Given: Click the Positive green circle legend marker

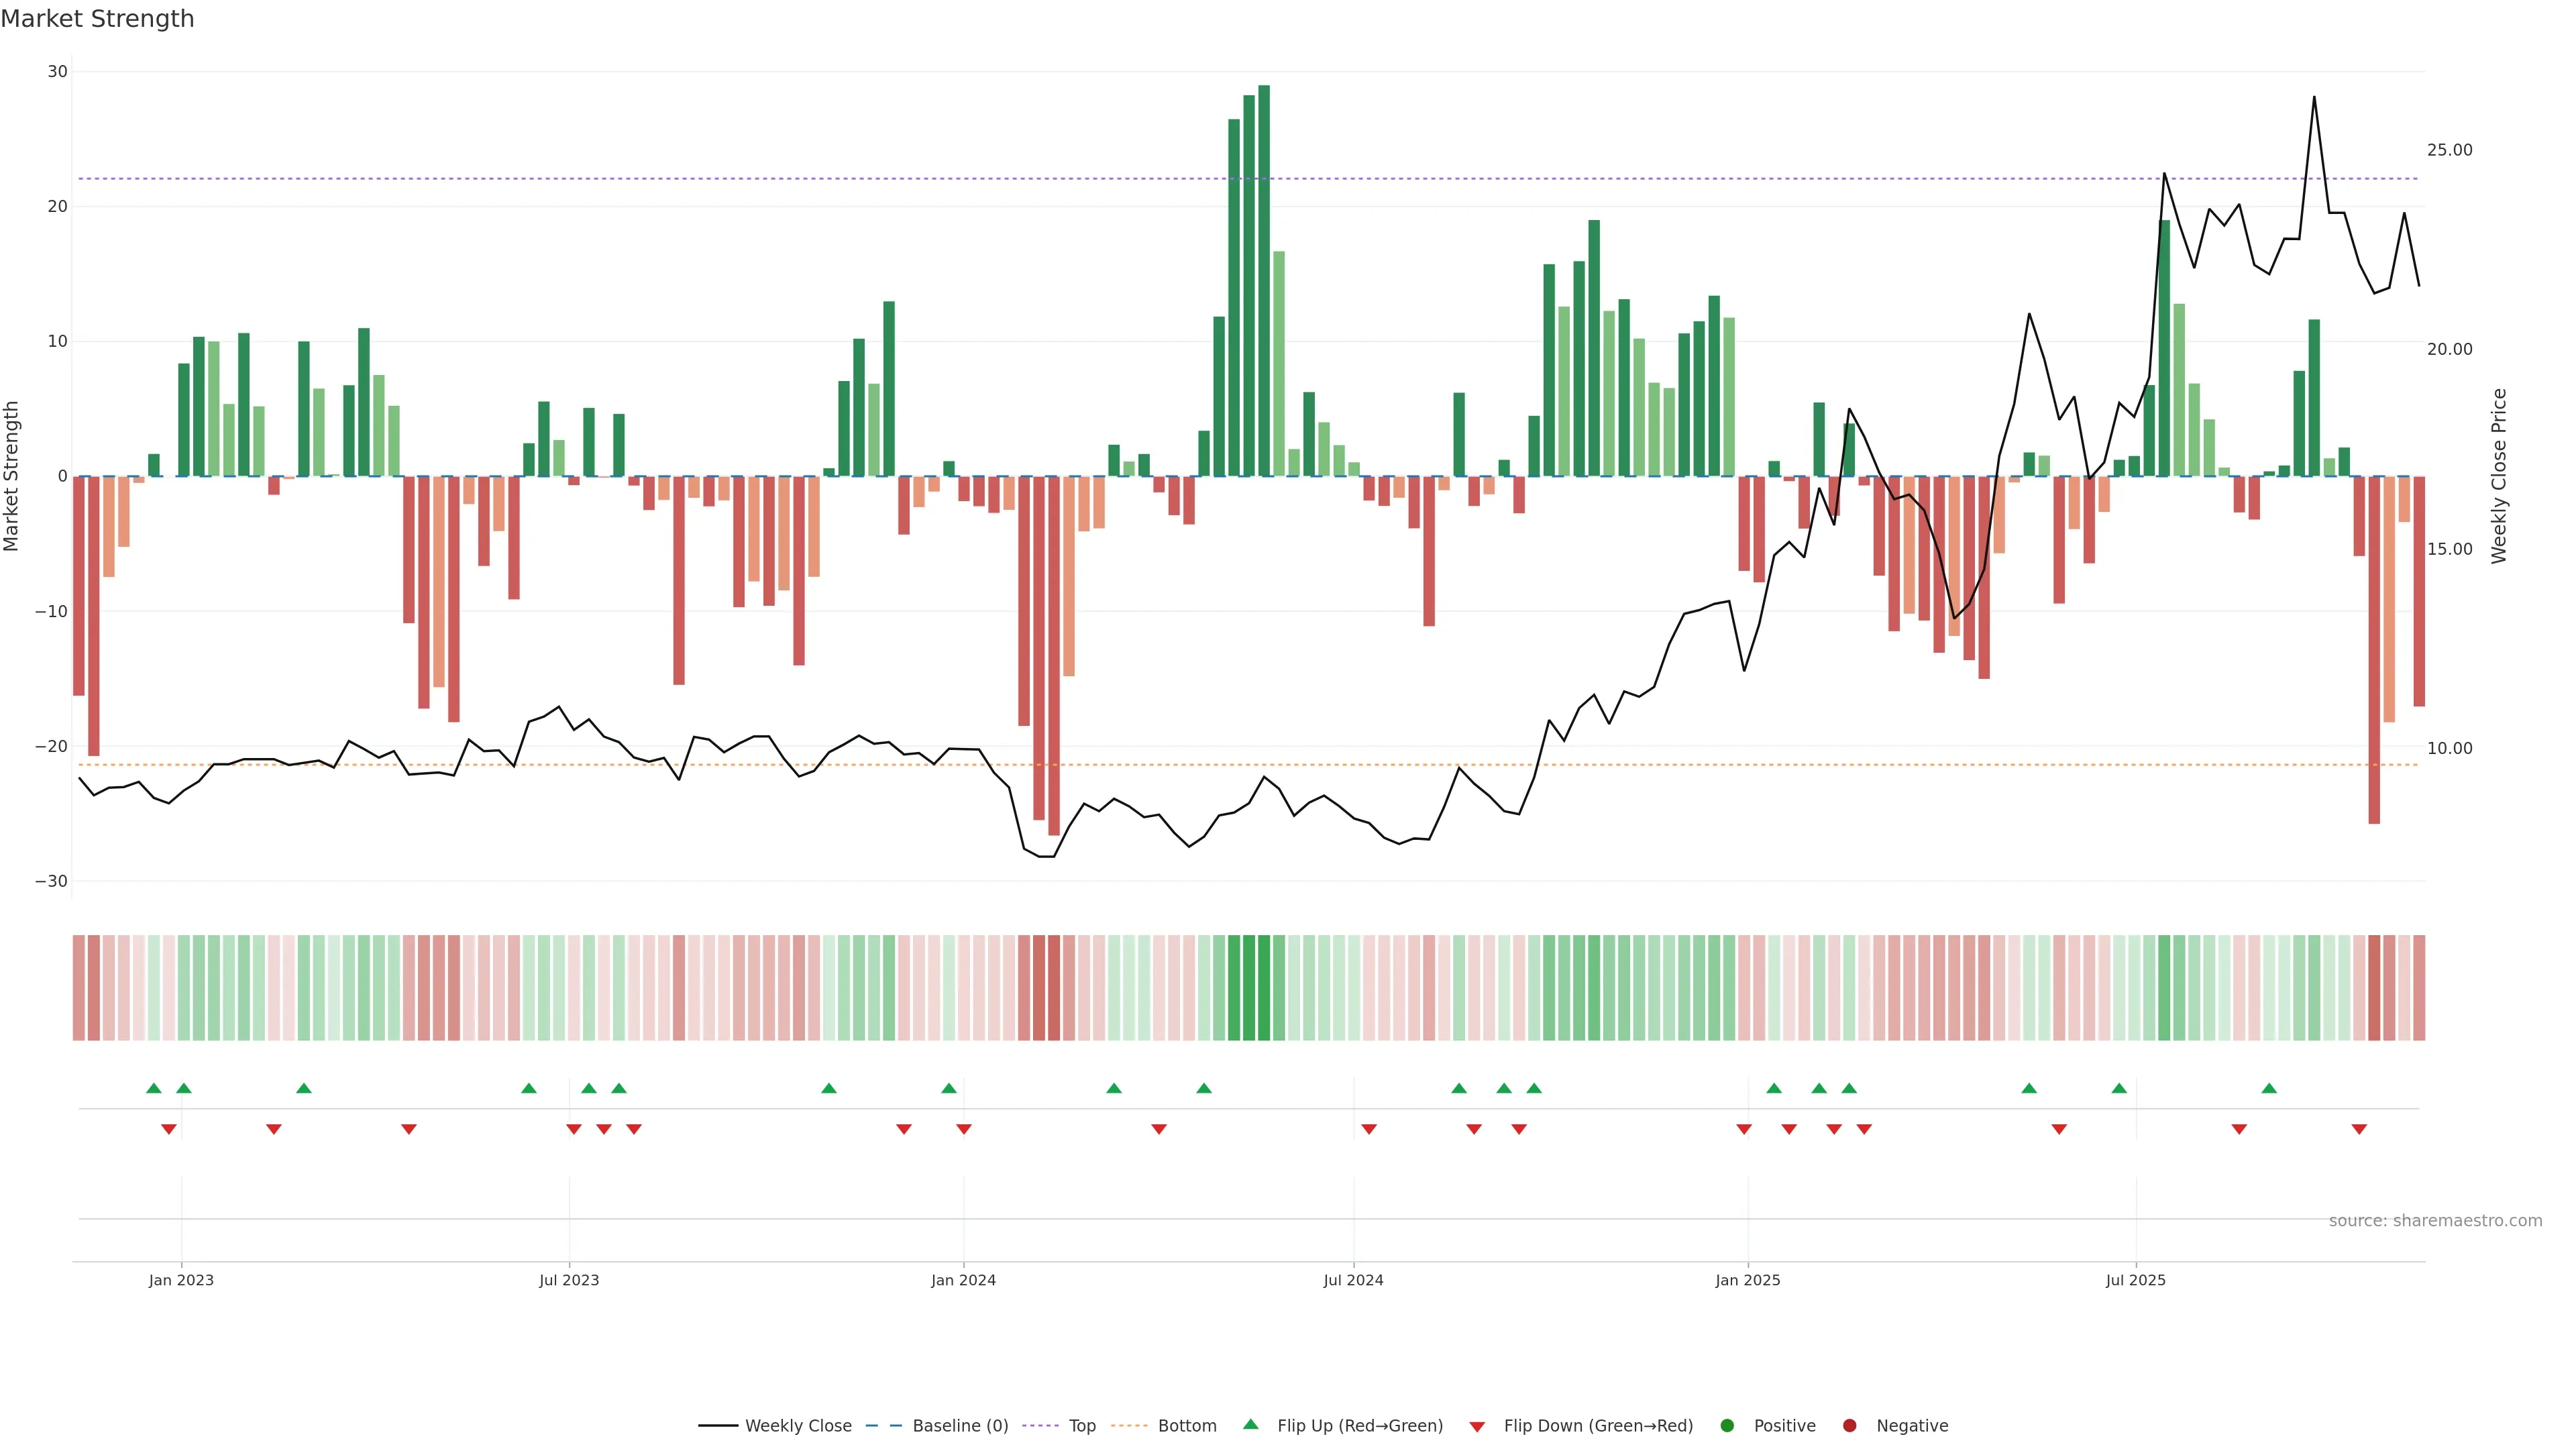Looking at the screenshot, I should point(1727,1426).
